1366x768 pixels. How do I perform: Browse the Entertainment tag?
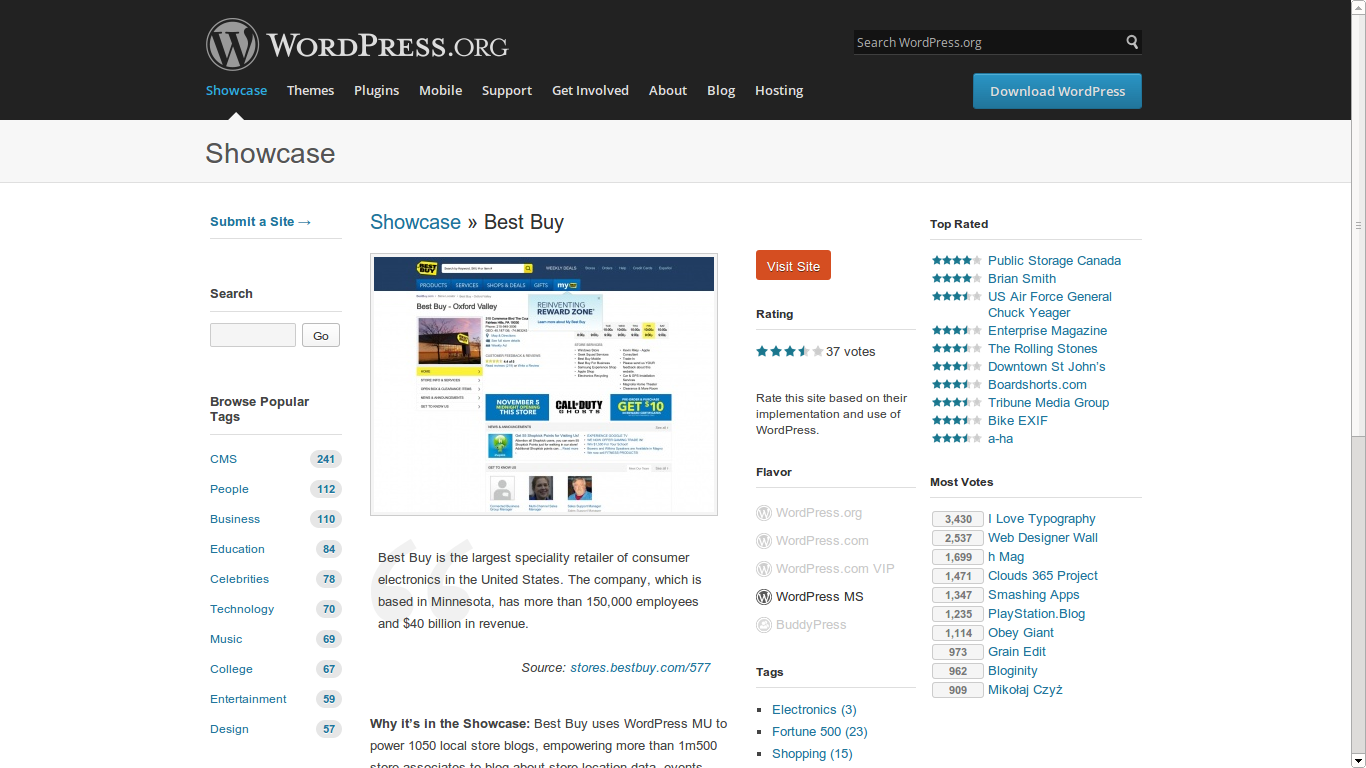point(248,699)
